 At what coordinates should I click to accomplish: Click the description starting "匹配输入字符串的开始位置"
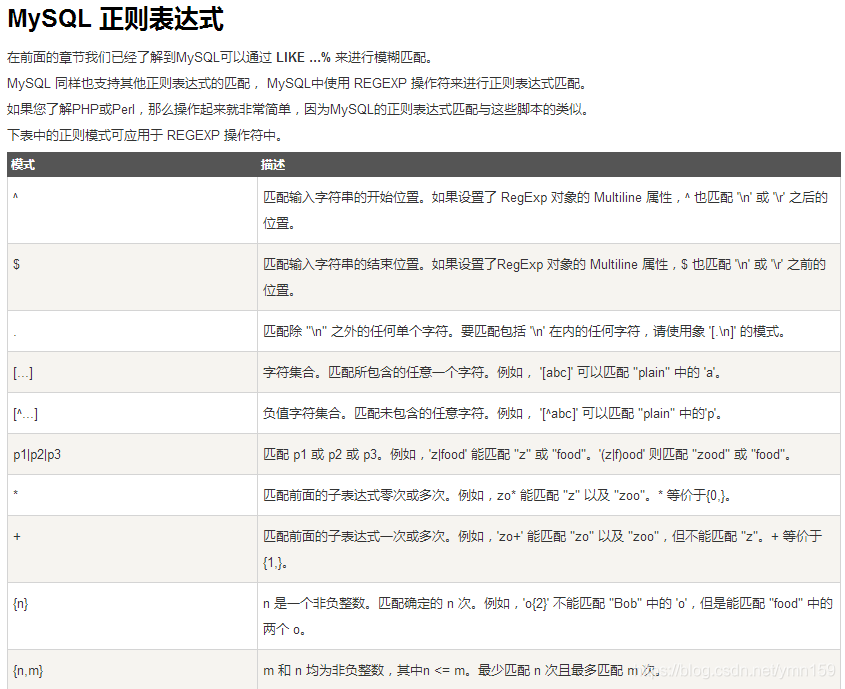pyautogui.click(x=545, y=210)
